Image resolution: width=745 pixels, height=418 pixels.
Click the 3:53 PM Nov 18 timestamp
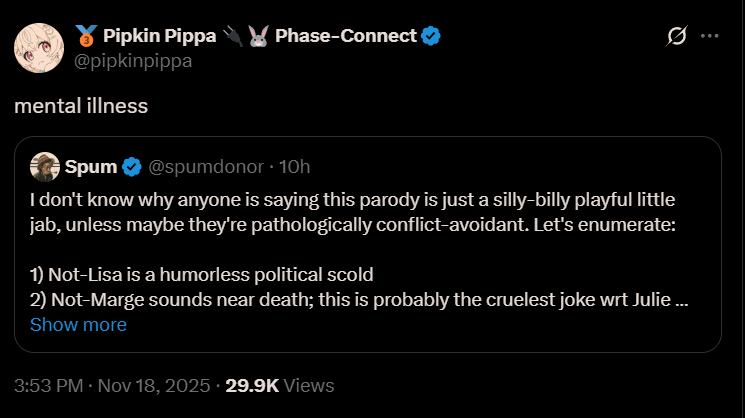(112, 386)
